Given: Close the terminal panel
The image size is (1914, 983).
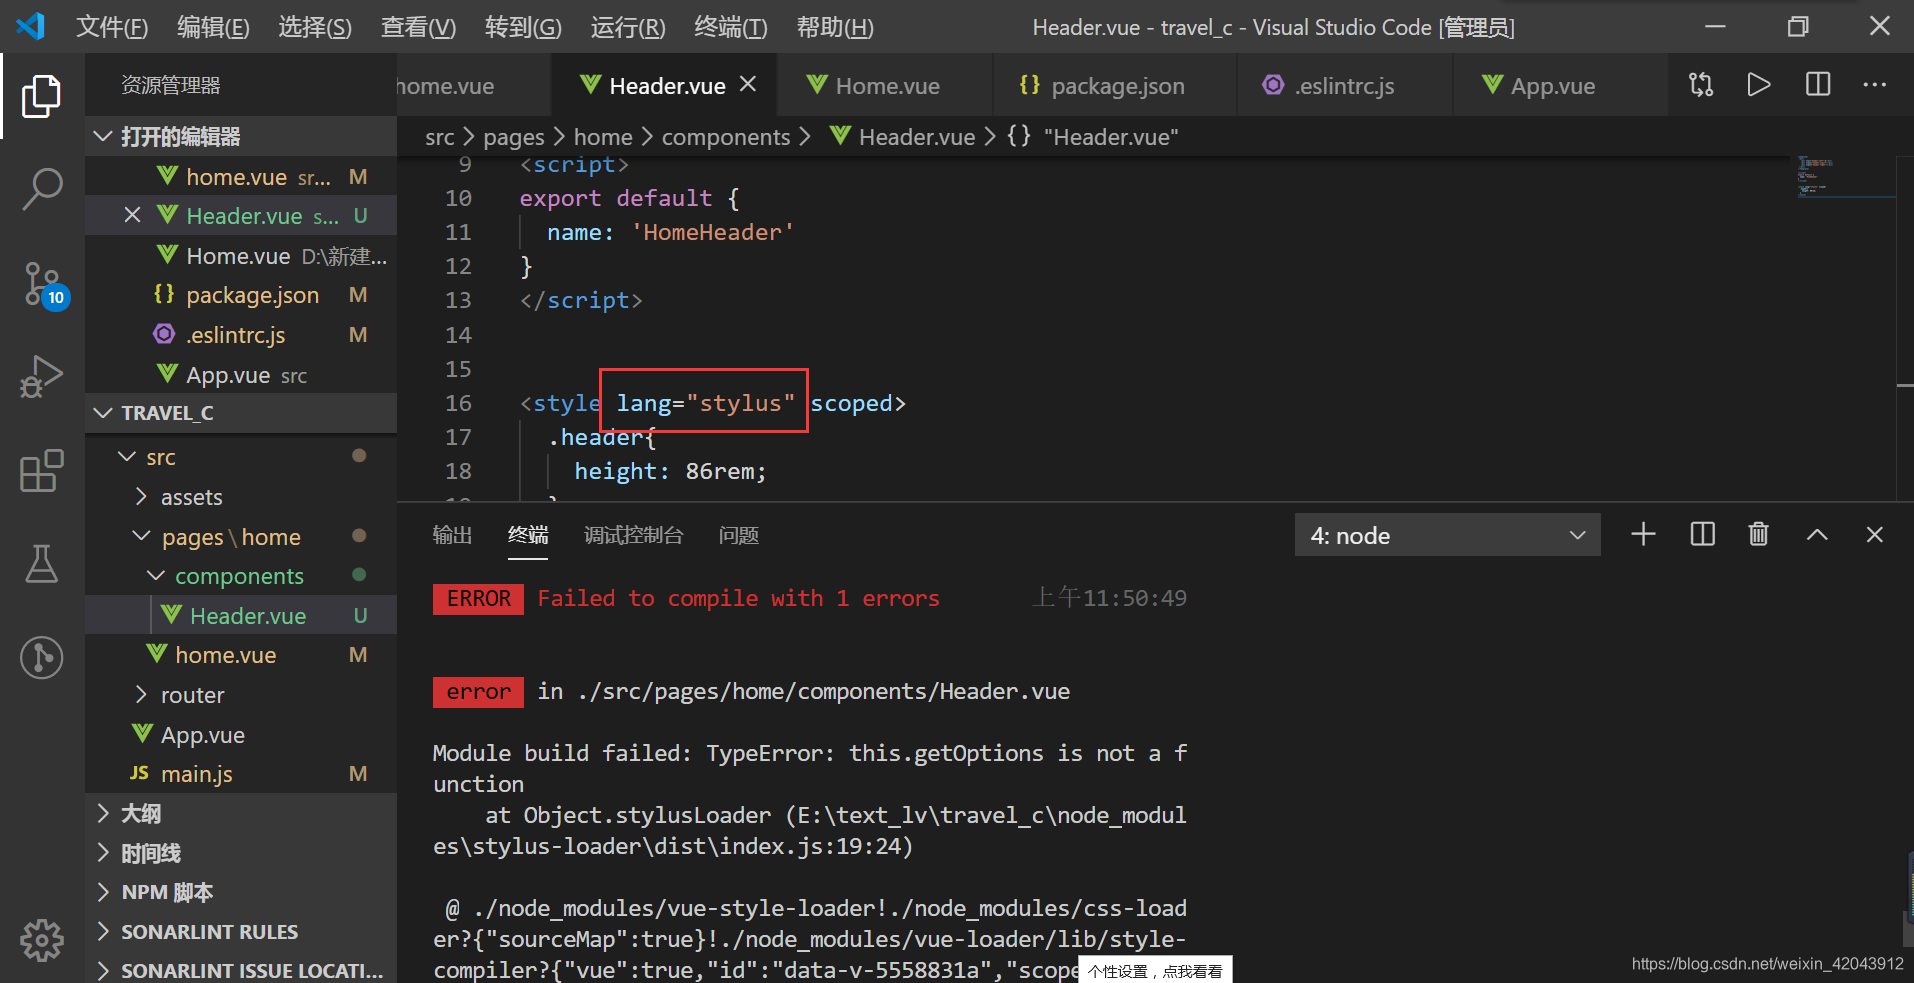Looking at the screenshot, I should (x=1875, y=535).
